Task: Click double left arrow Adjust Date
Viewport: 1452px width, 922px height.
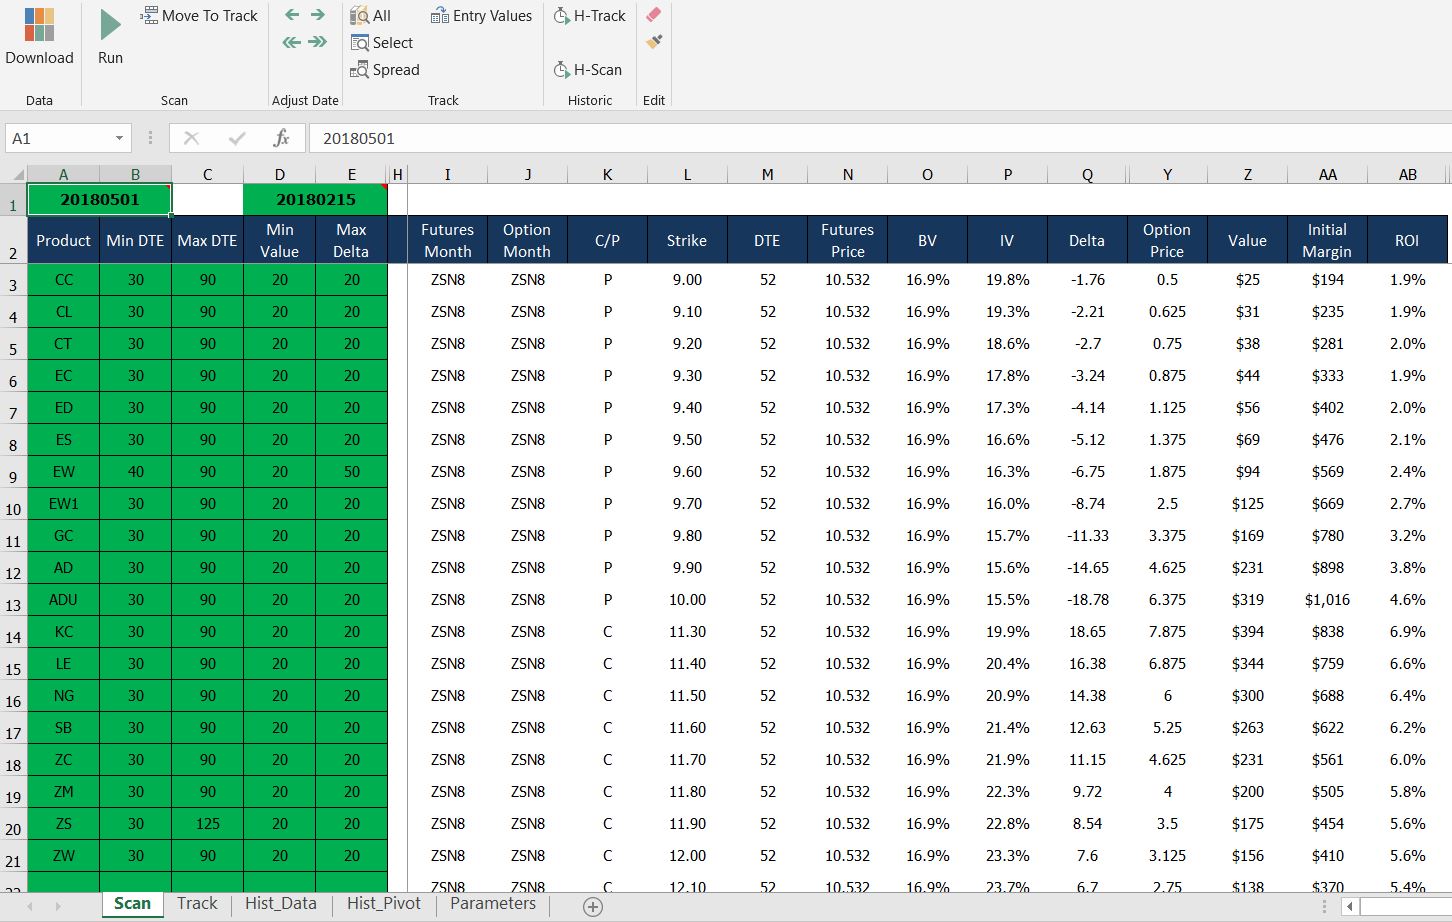Action: coord(292,42)
